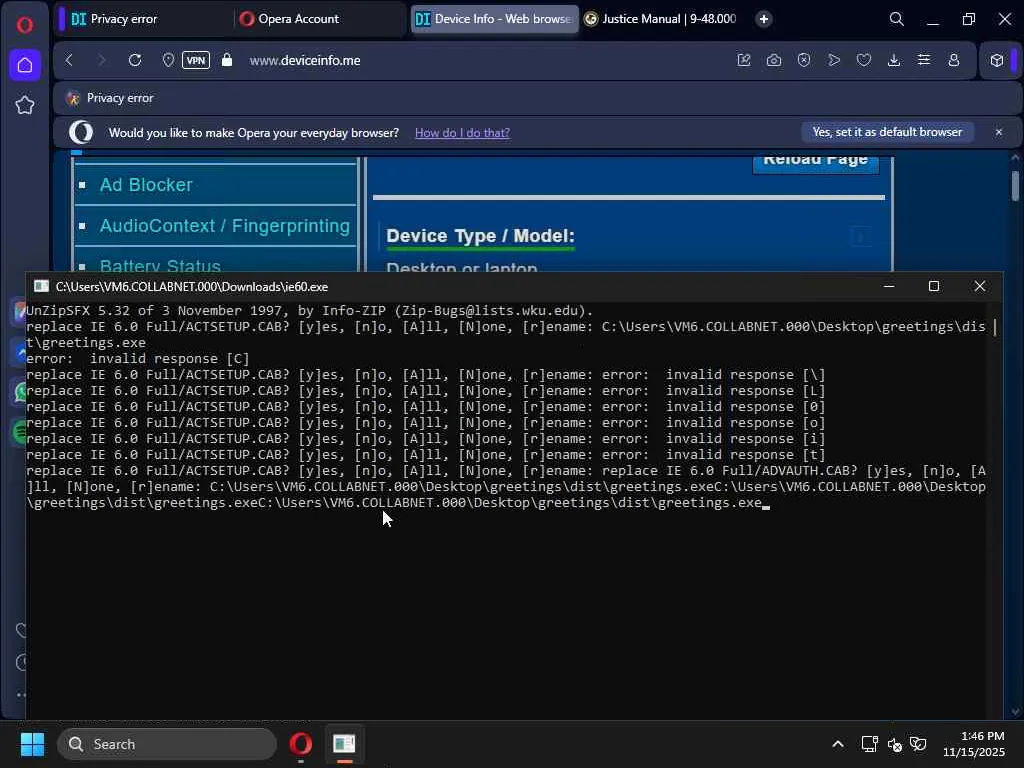Click the www.deviceinfo.me address field
The height and width of the screenshot is (768, 1024).
coord(305,60)
